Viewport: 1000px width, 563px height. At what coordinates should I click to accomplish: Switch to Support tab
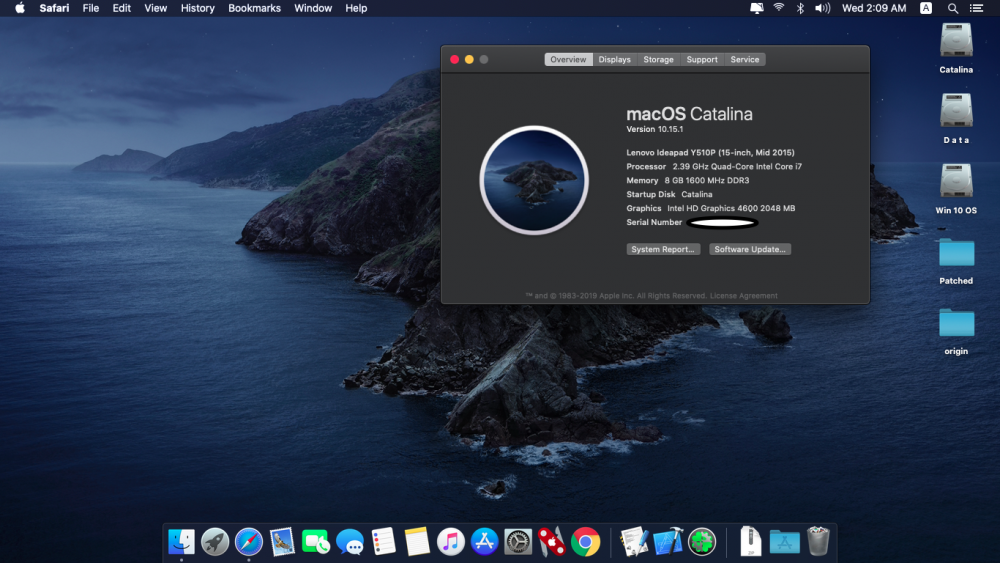click(702, 59)
